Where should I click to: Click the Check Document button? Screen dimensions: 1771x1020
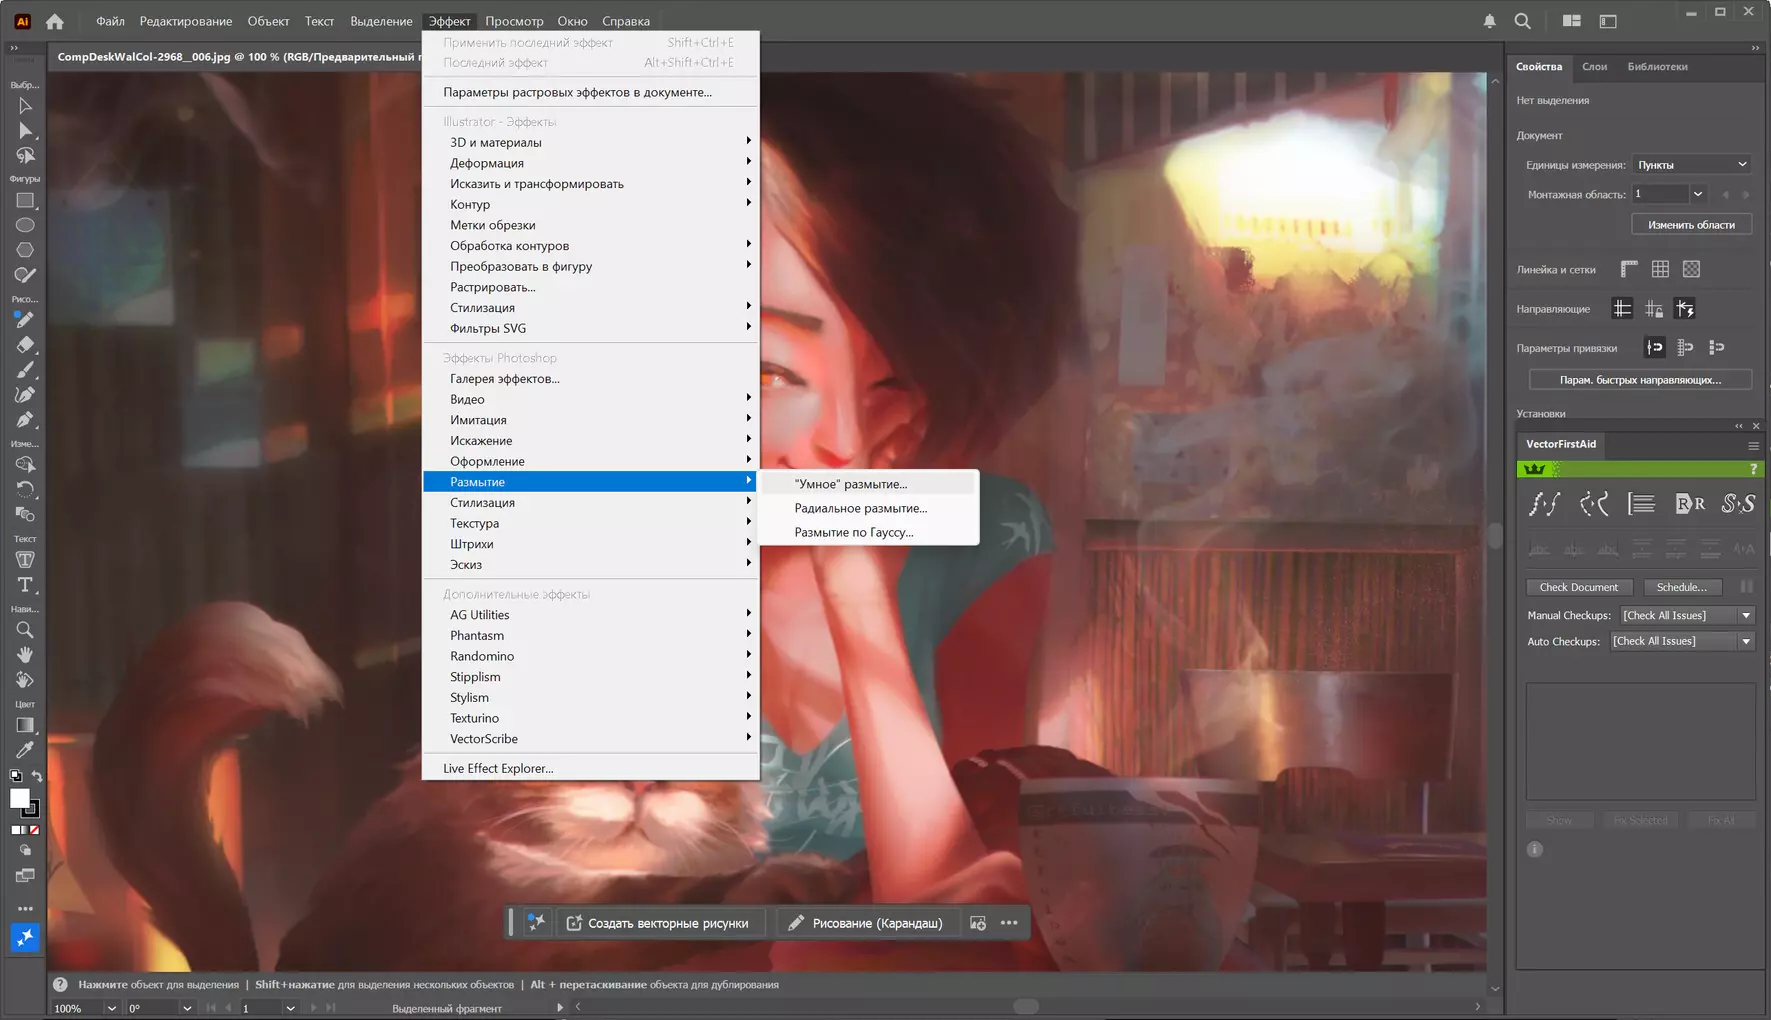pyautogui.click(x=1579, y=588)
